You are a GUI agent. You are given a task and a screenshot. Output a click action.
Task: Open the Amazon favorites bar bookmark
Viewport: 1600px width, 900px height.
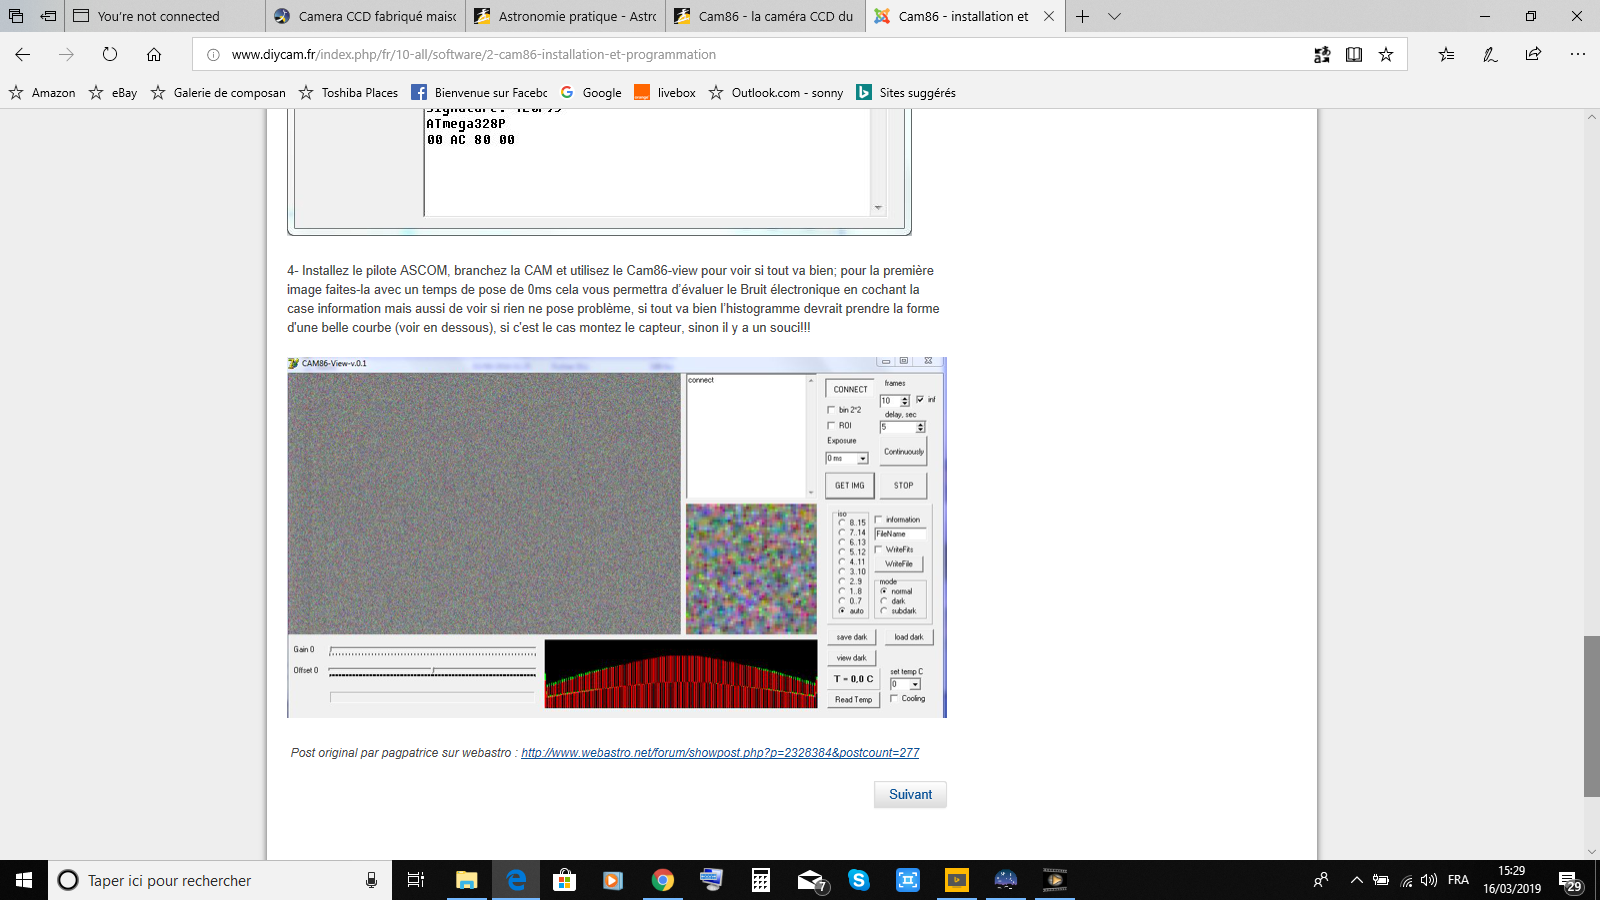pyautogui.click(x=42, y=93)
